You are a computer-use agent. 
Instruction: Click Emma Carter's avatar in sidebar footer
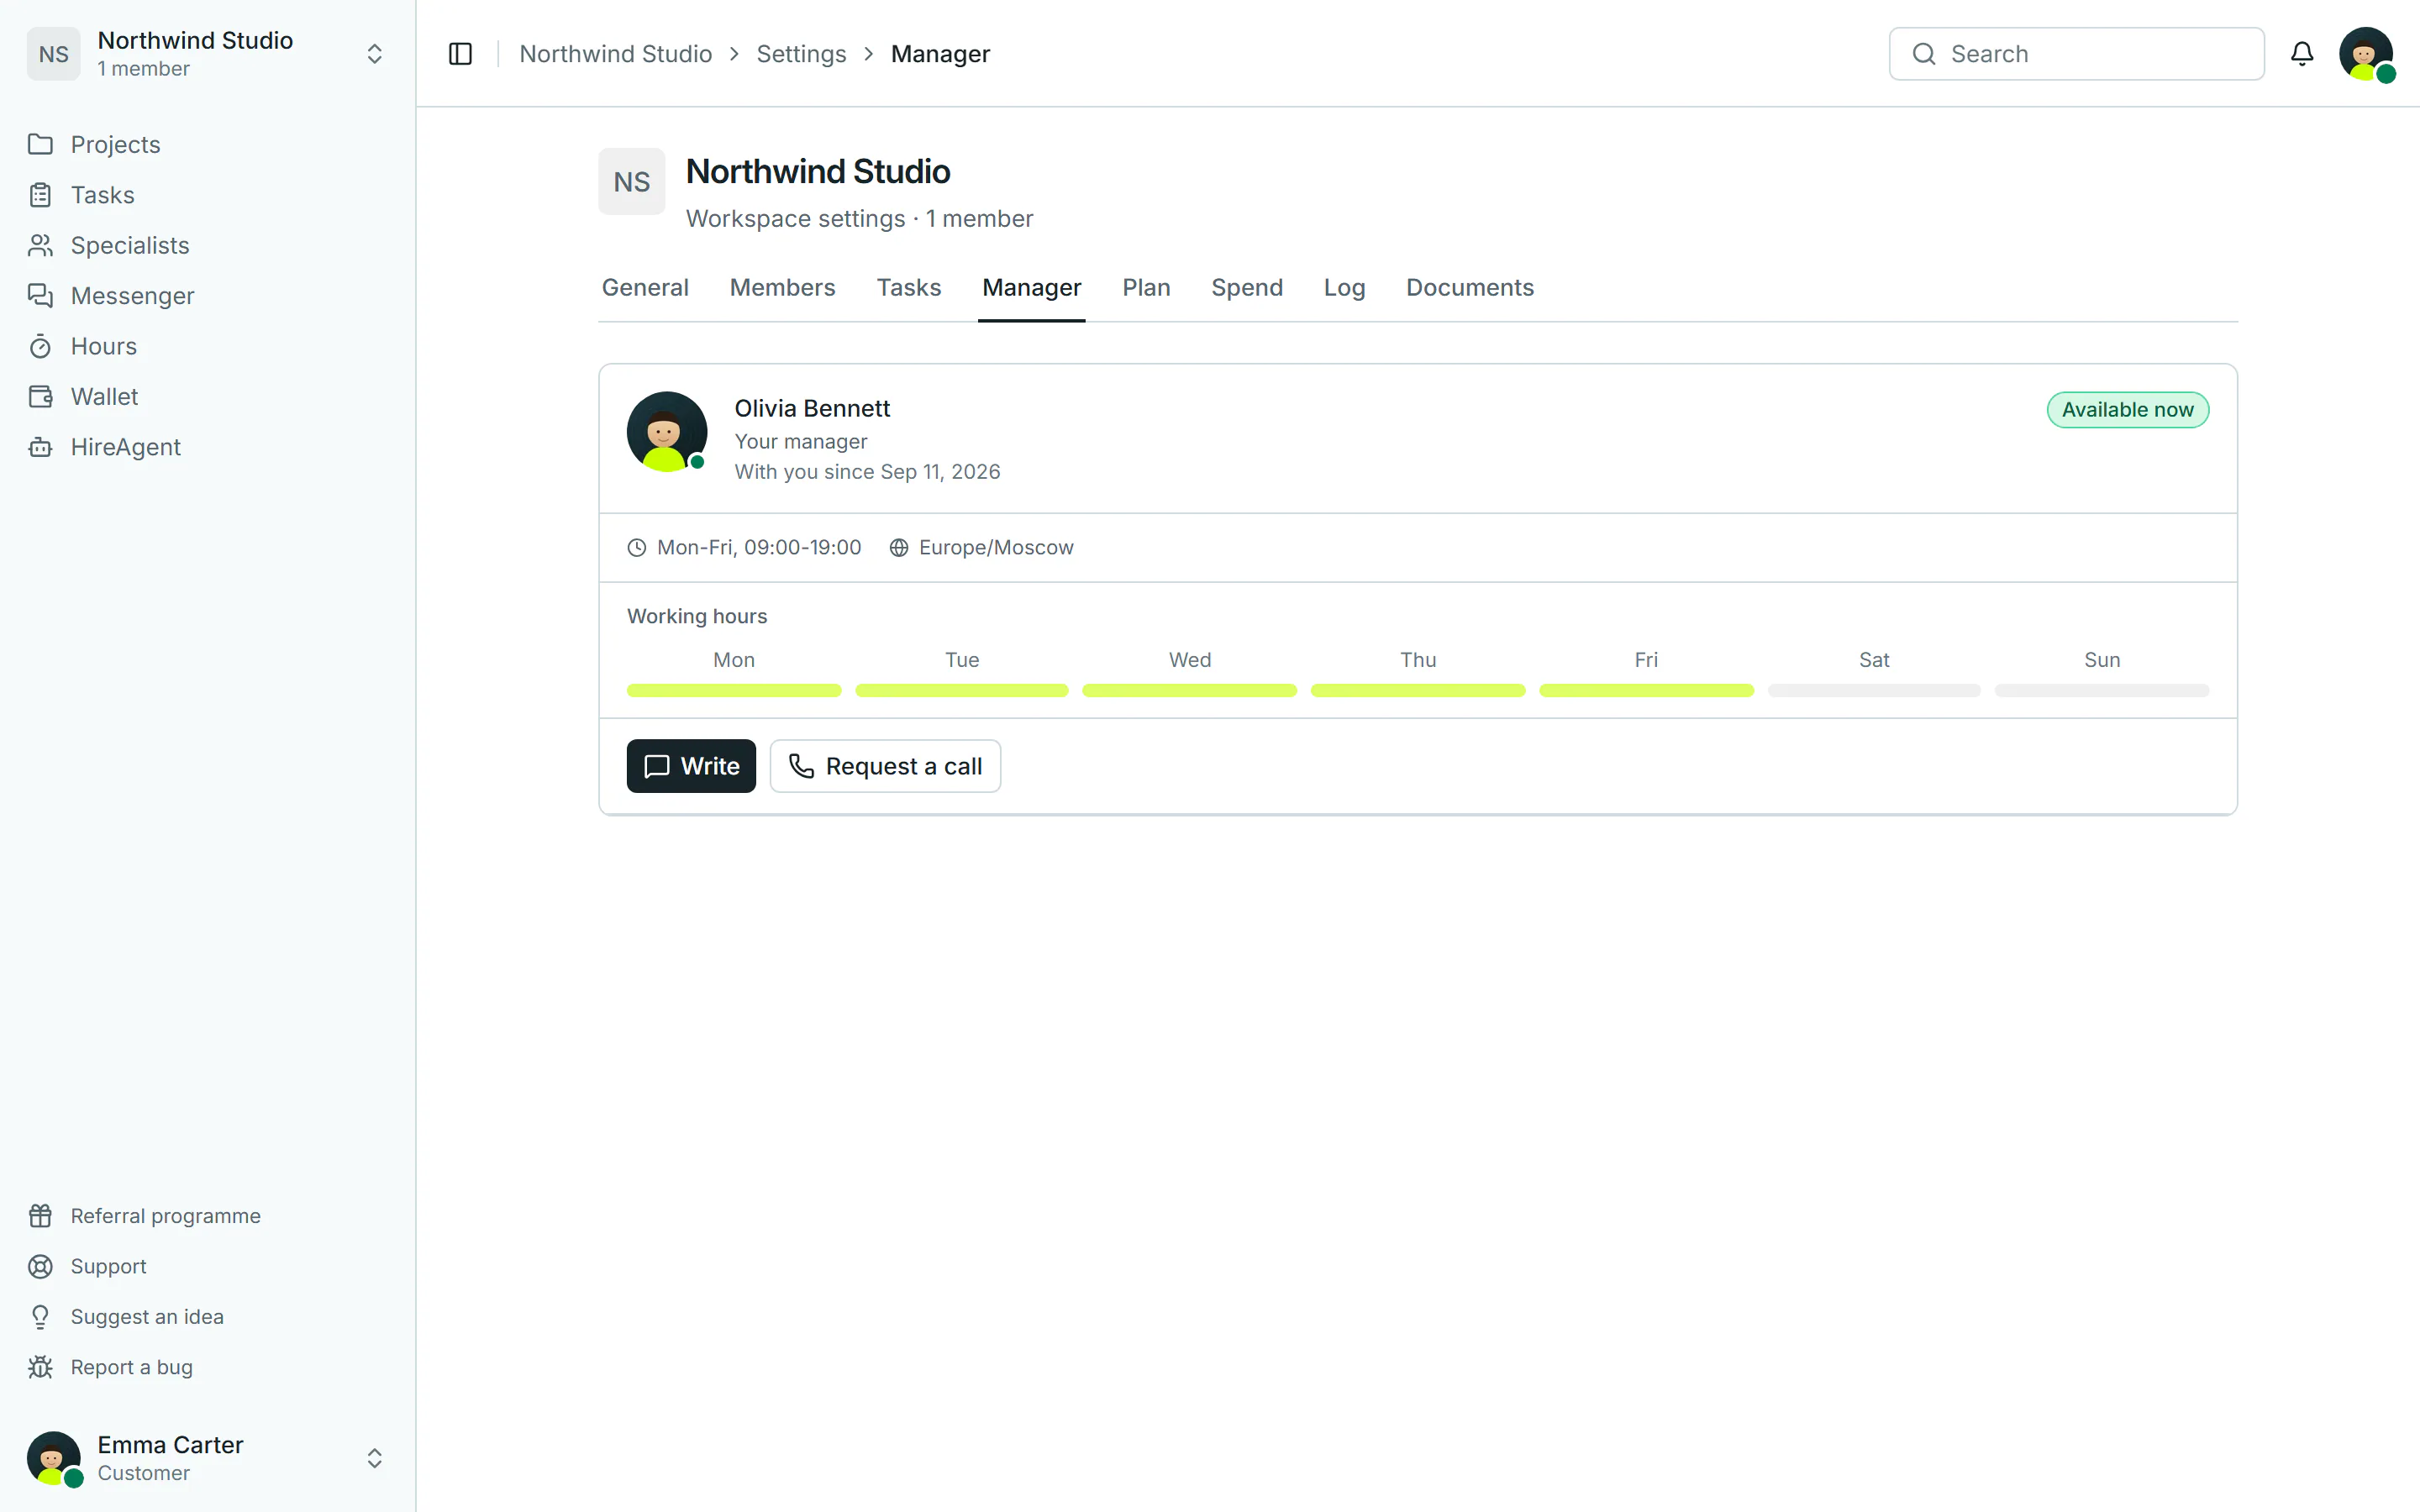[x=54, y=1458]
